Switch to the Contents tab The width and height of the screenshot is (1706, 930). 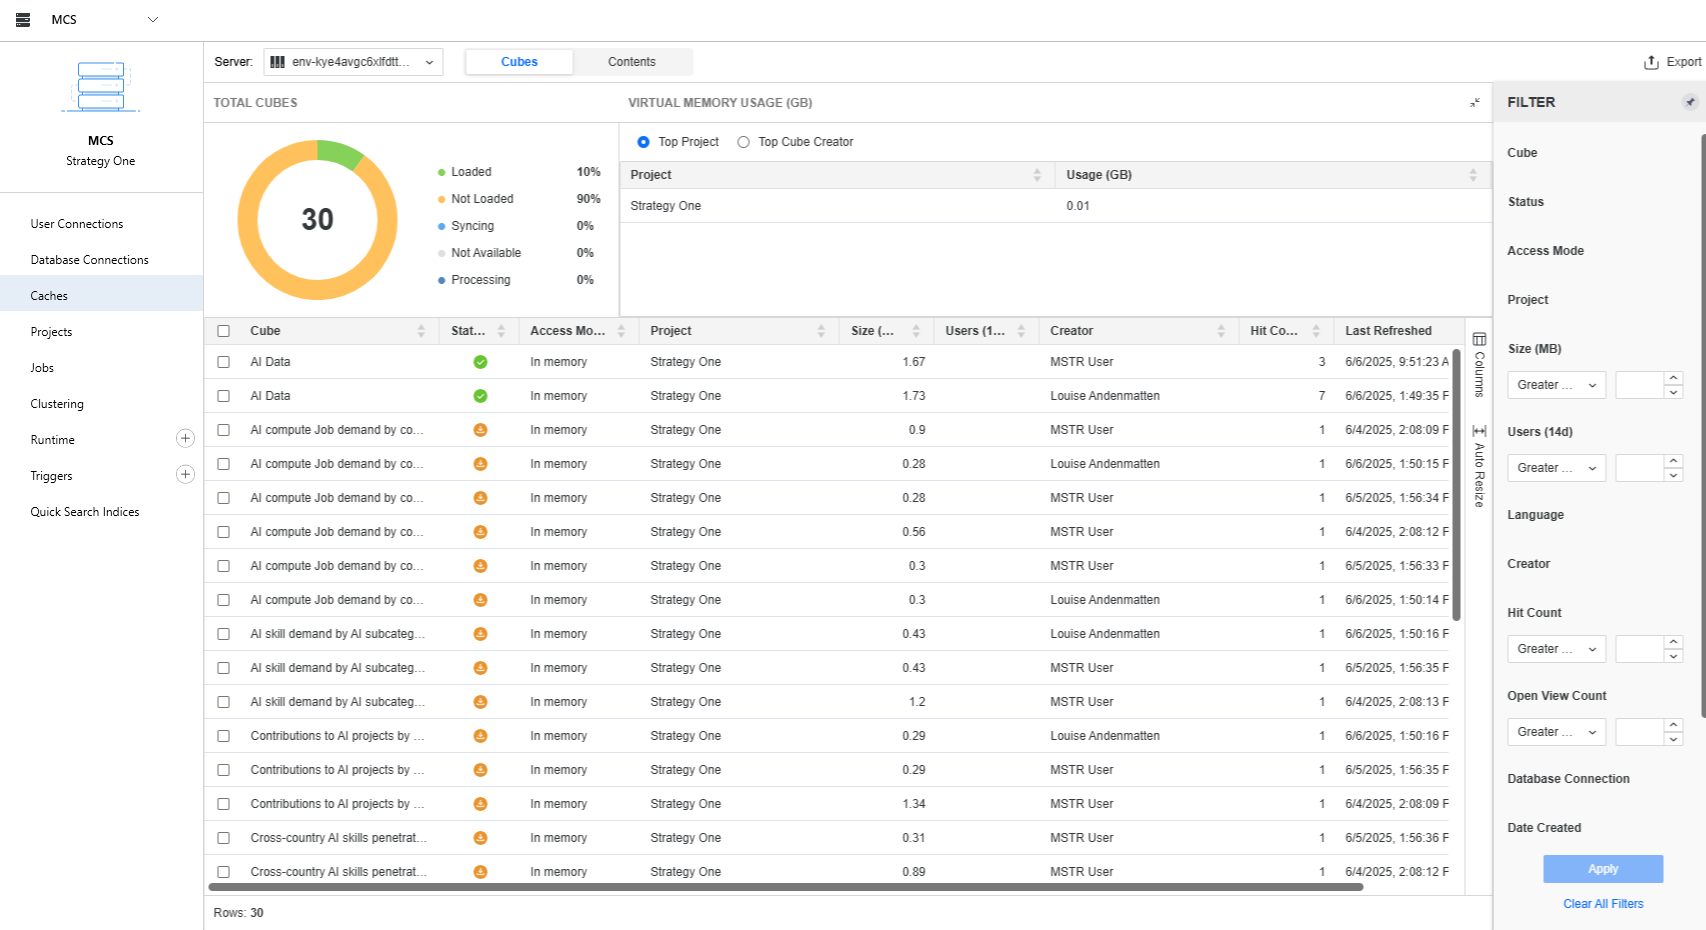point(631,62)
